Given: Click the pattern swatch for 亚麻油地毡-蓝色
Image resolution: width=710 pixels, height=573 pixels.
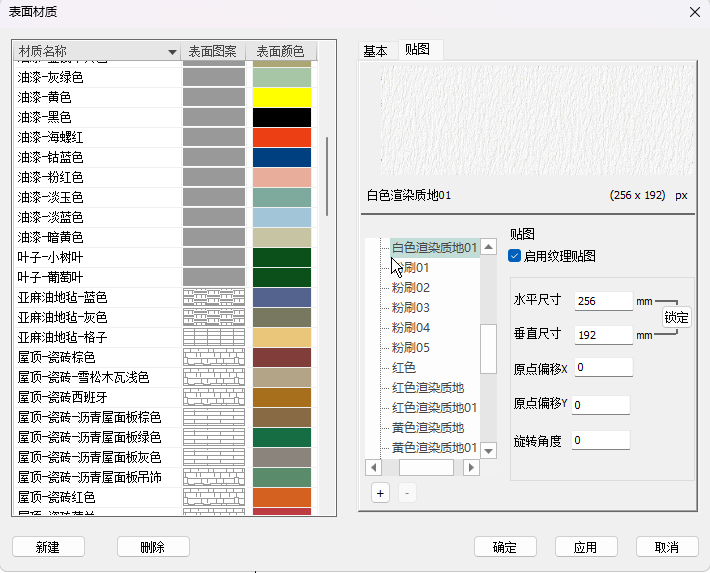Looking at the screenshot, I should point(214,297).
